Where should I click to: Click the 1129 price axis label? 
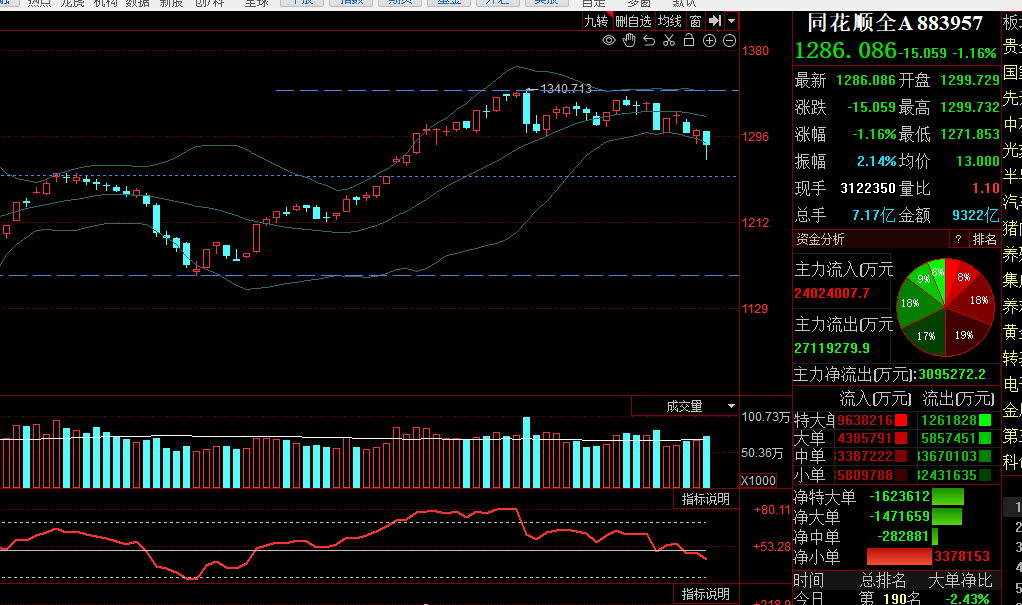[755, 309]
